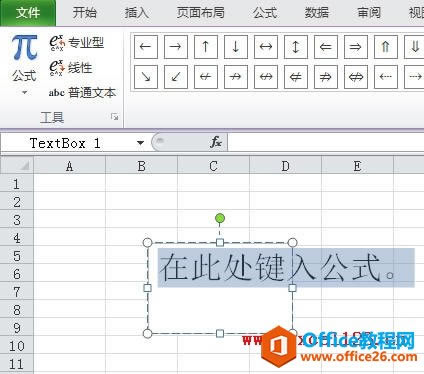The width and height of the screenshot is (424, 374).
Task: Select abc 普通文本 normal text
Action: (x=82, y=92)
